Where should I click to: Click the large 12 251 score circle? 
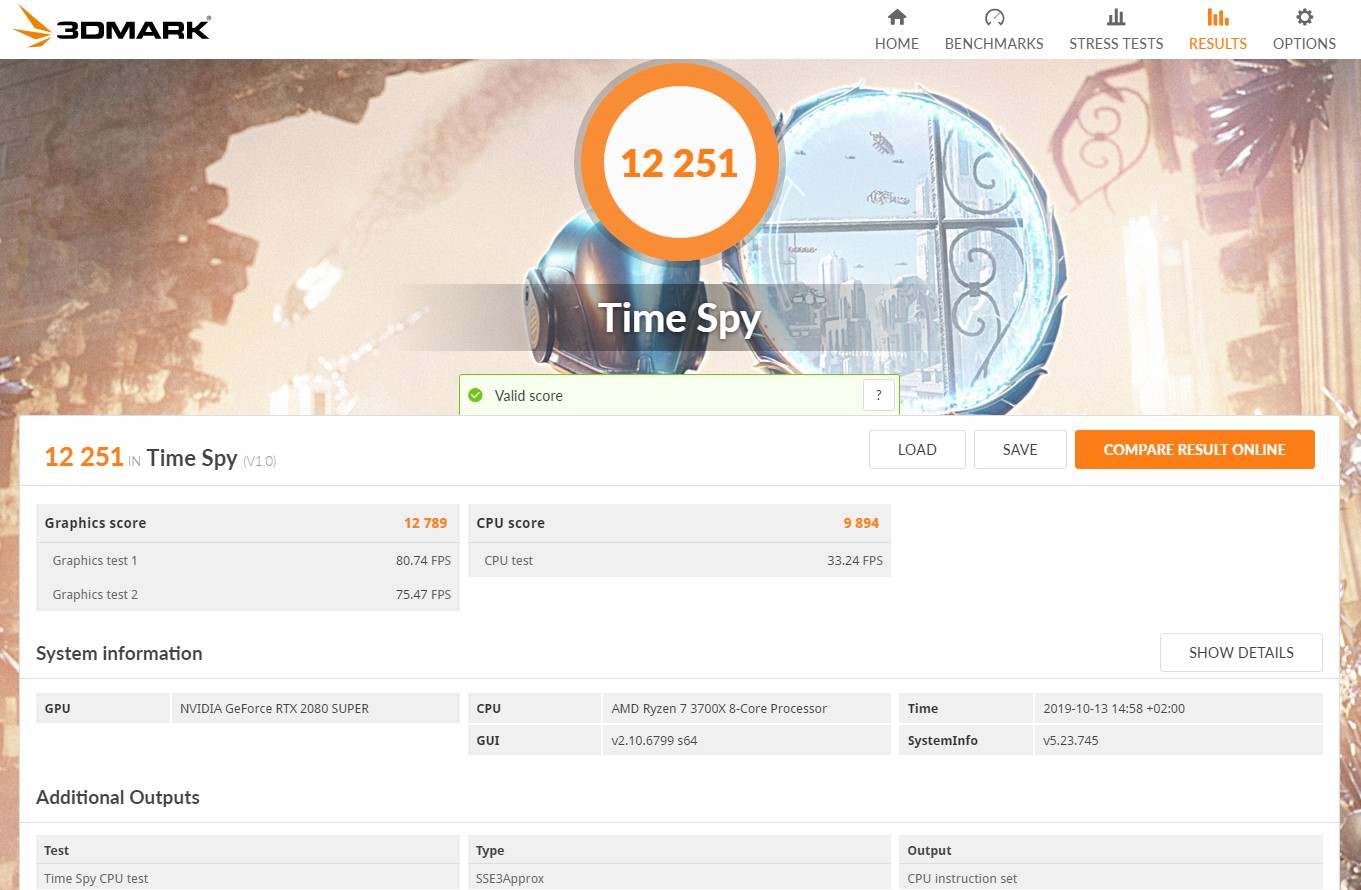(x=679, y=162)
